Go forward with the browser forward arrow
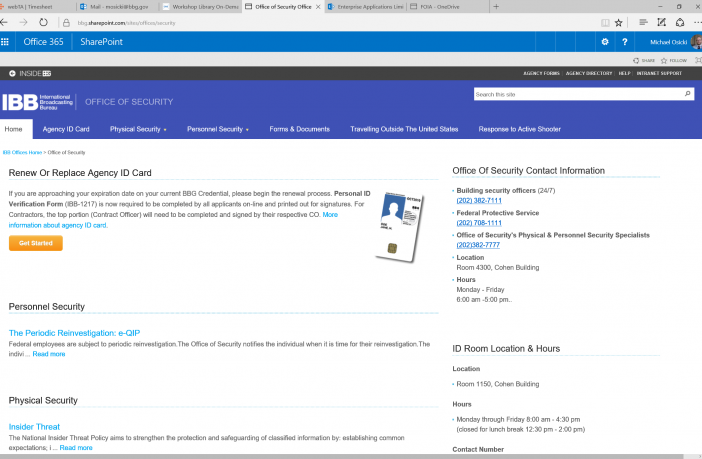This screenshot has width=702, height=459. (x=23, y=22)
